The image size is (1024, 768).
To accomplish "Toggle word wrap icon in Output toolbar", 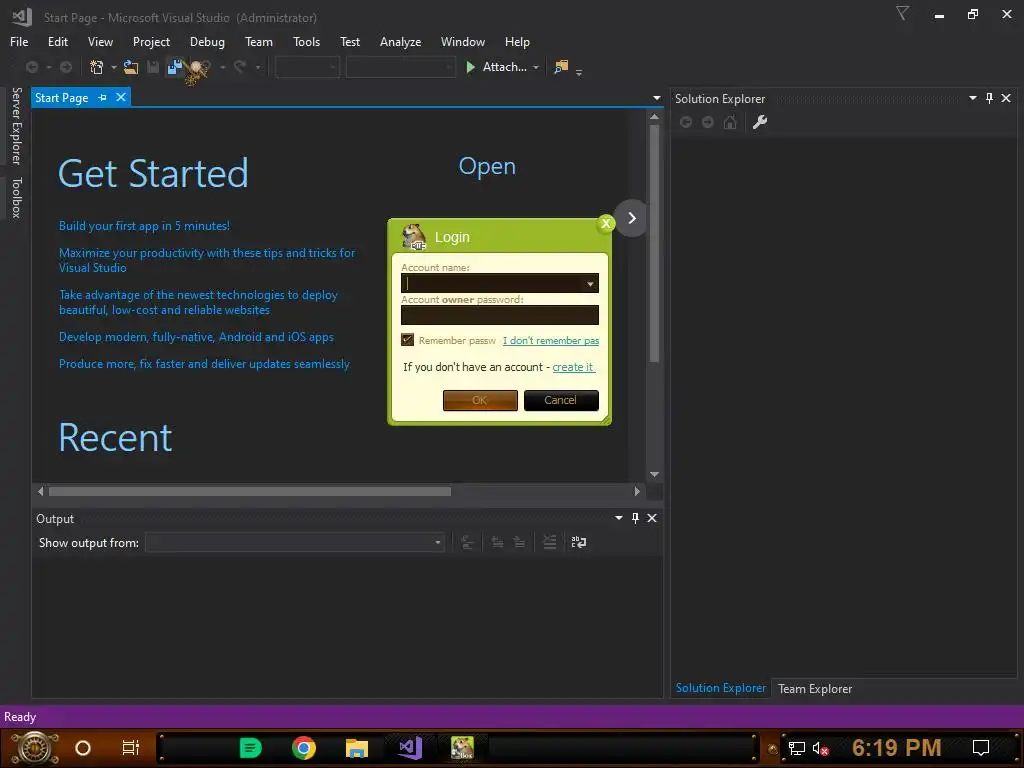I will click(579, 542).
